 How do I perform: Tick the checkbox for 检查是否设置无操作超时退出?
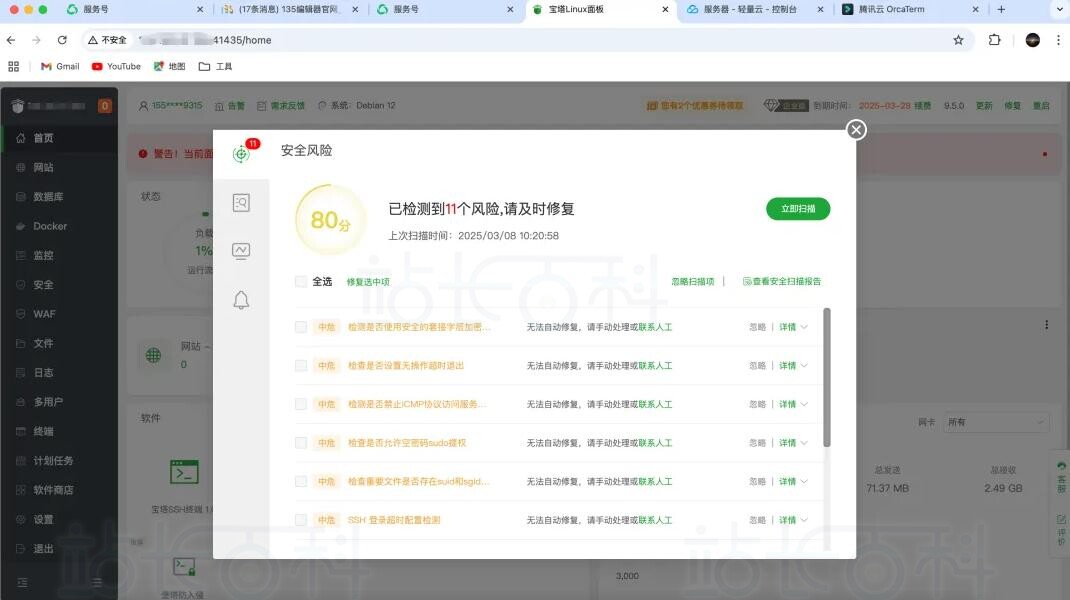tap(301, 366)
